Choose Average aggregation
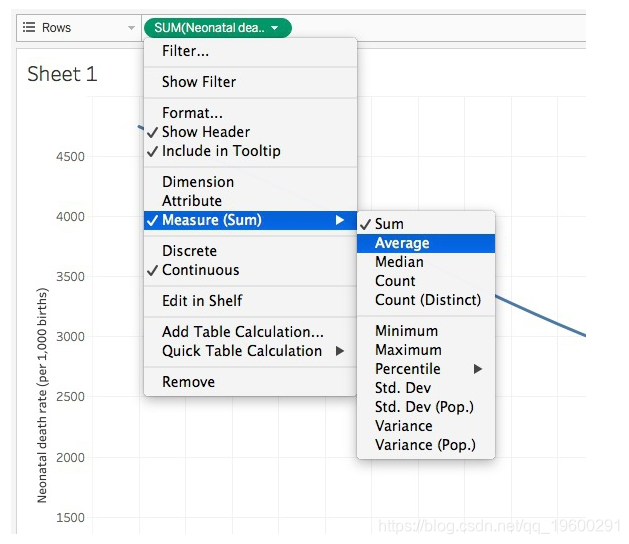Screen dimensions: 629x544 point(426,243)
